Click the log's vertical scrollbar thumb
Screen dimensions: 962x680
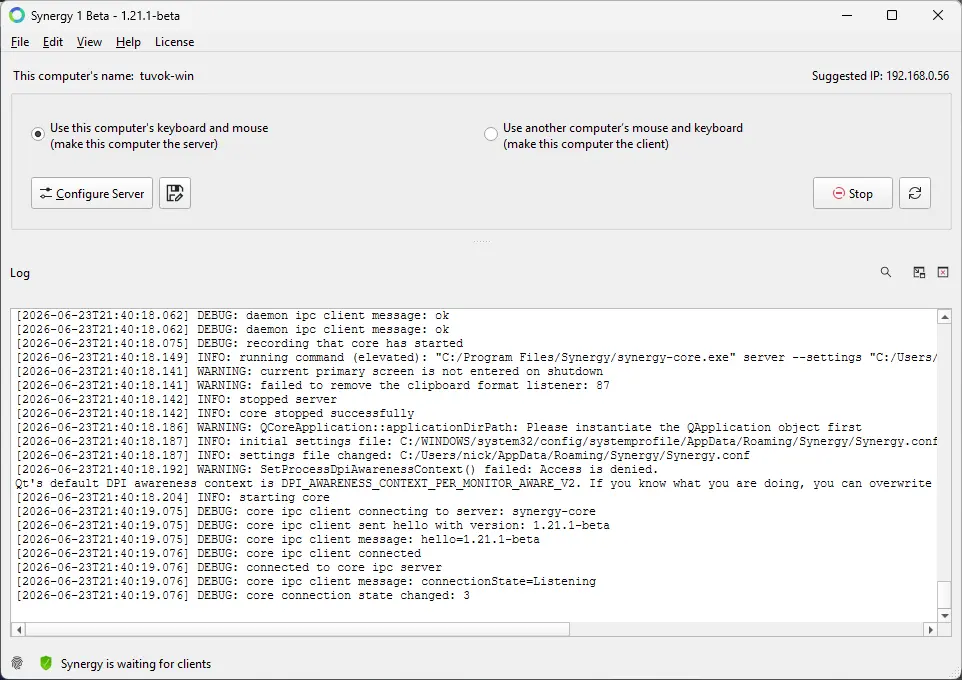(x=945, y=594)
